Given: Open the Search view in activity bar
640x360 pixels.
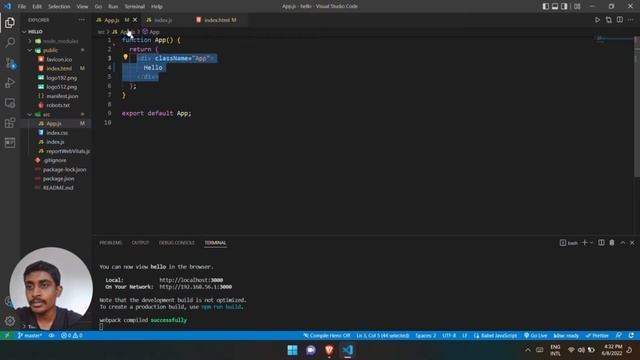Looking at the screenshot, I should (10, 42).
